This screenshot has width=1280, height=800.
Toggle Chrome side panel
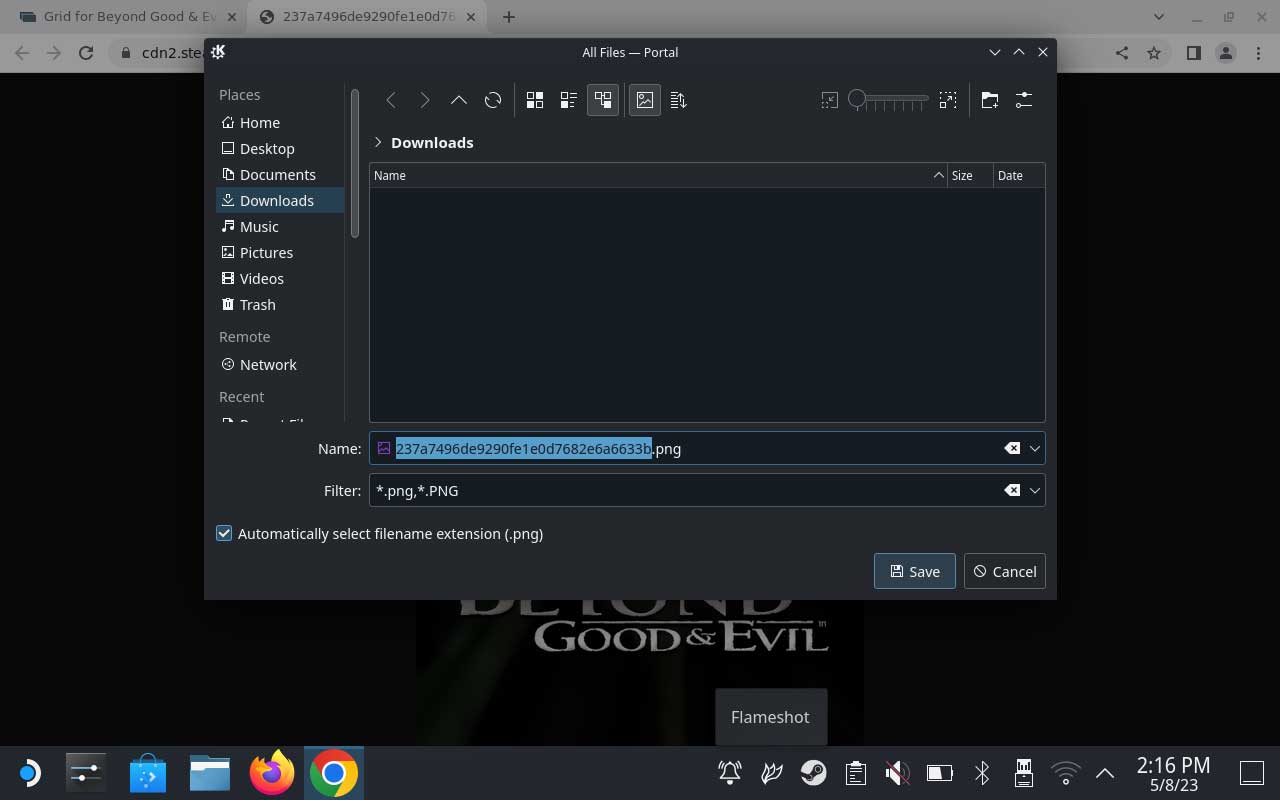[x=1193, y=53]
